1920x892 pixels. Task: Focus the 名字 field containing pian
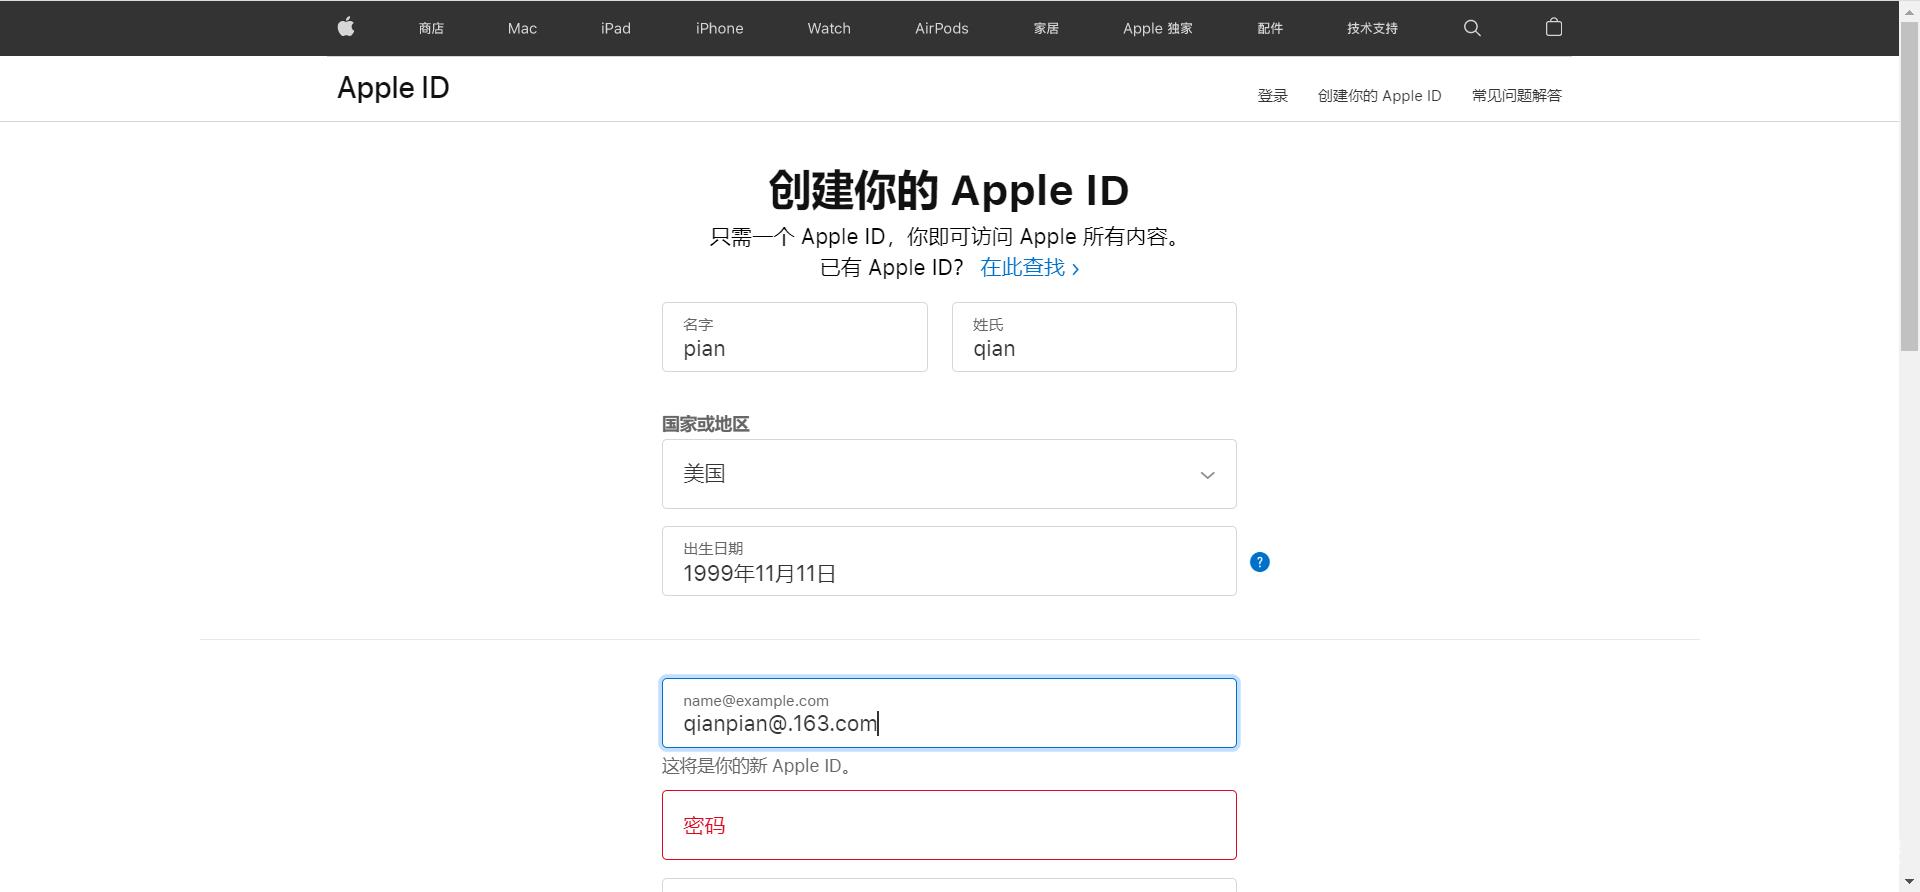tap(795, 337)
